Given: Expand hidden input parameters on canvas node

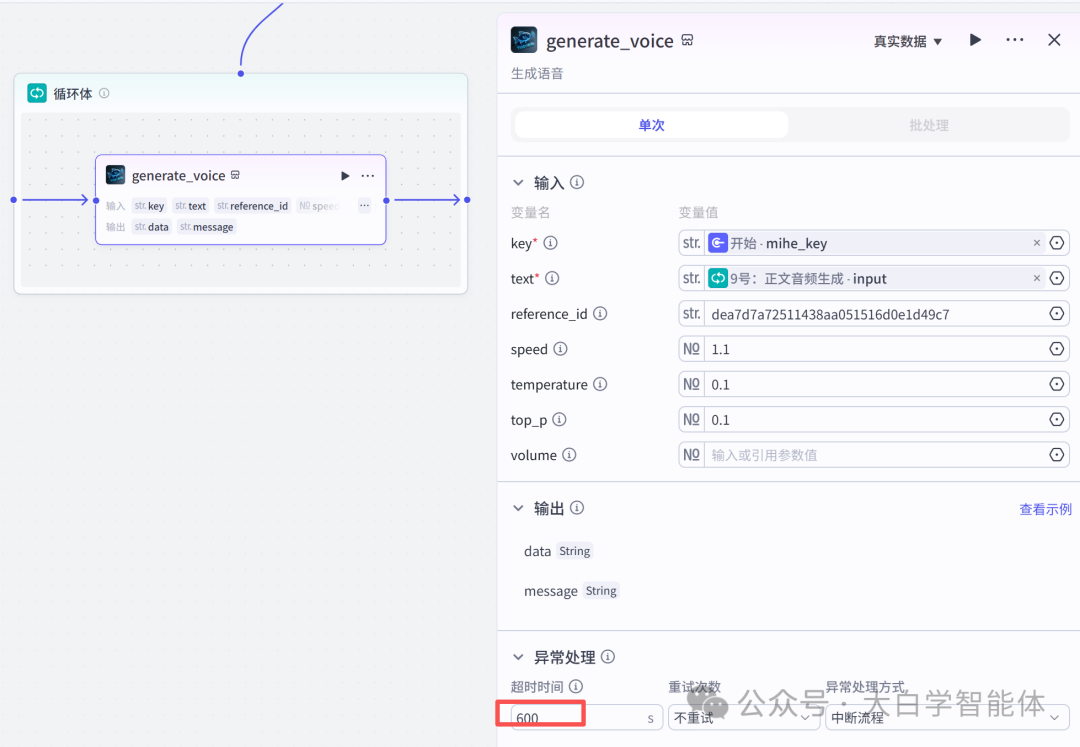Looking at the screenshot, I should (x=364, y=205).
